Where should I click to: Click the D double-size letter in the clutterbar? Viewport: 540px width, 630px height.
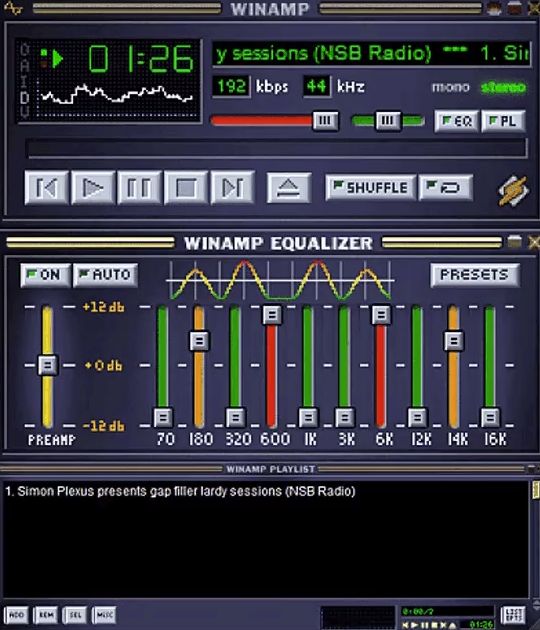(x=25, y=98)
